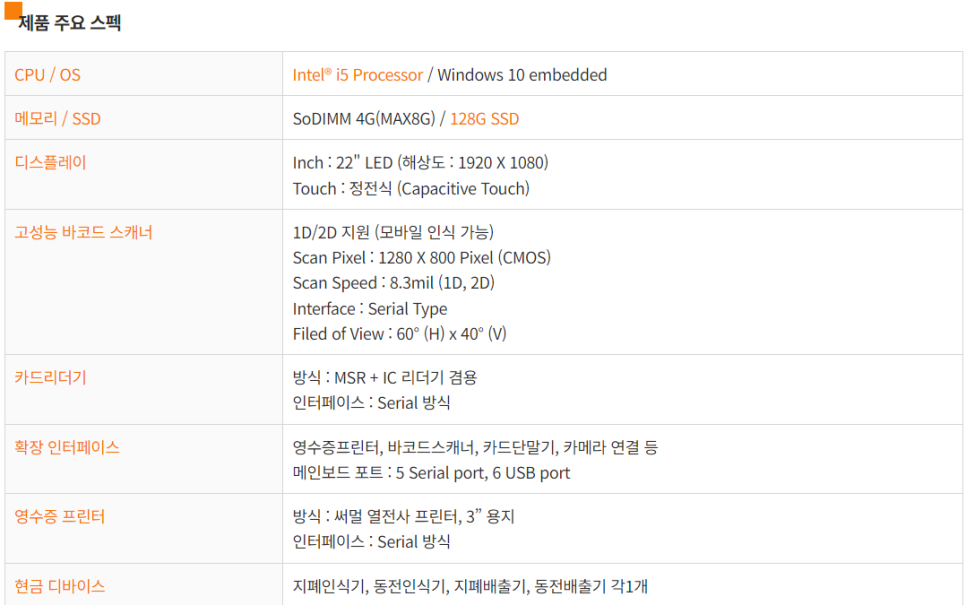
Task: Select the Scan Pixel 1280 X 800 line
Action: [x=421, y=258]
